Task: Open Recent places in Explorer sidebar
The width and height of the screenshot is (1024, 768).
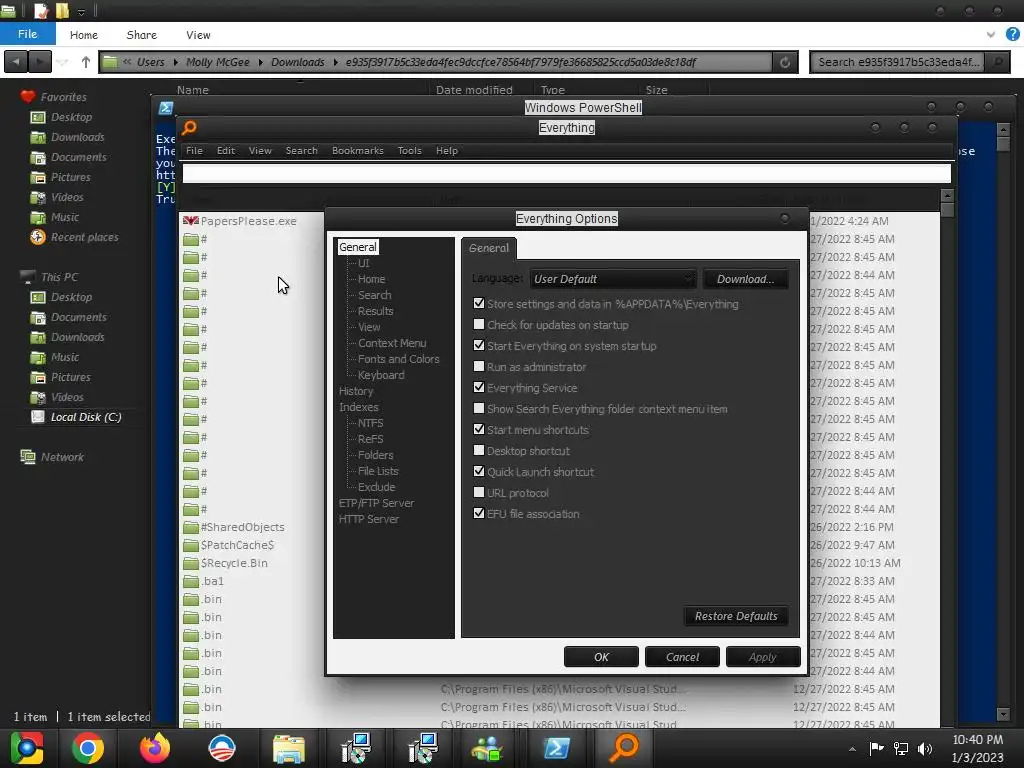Action: 84,237
